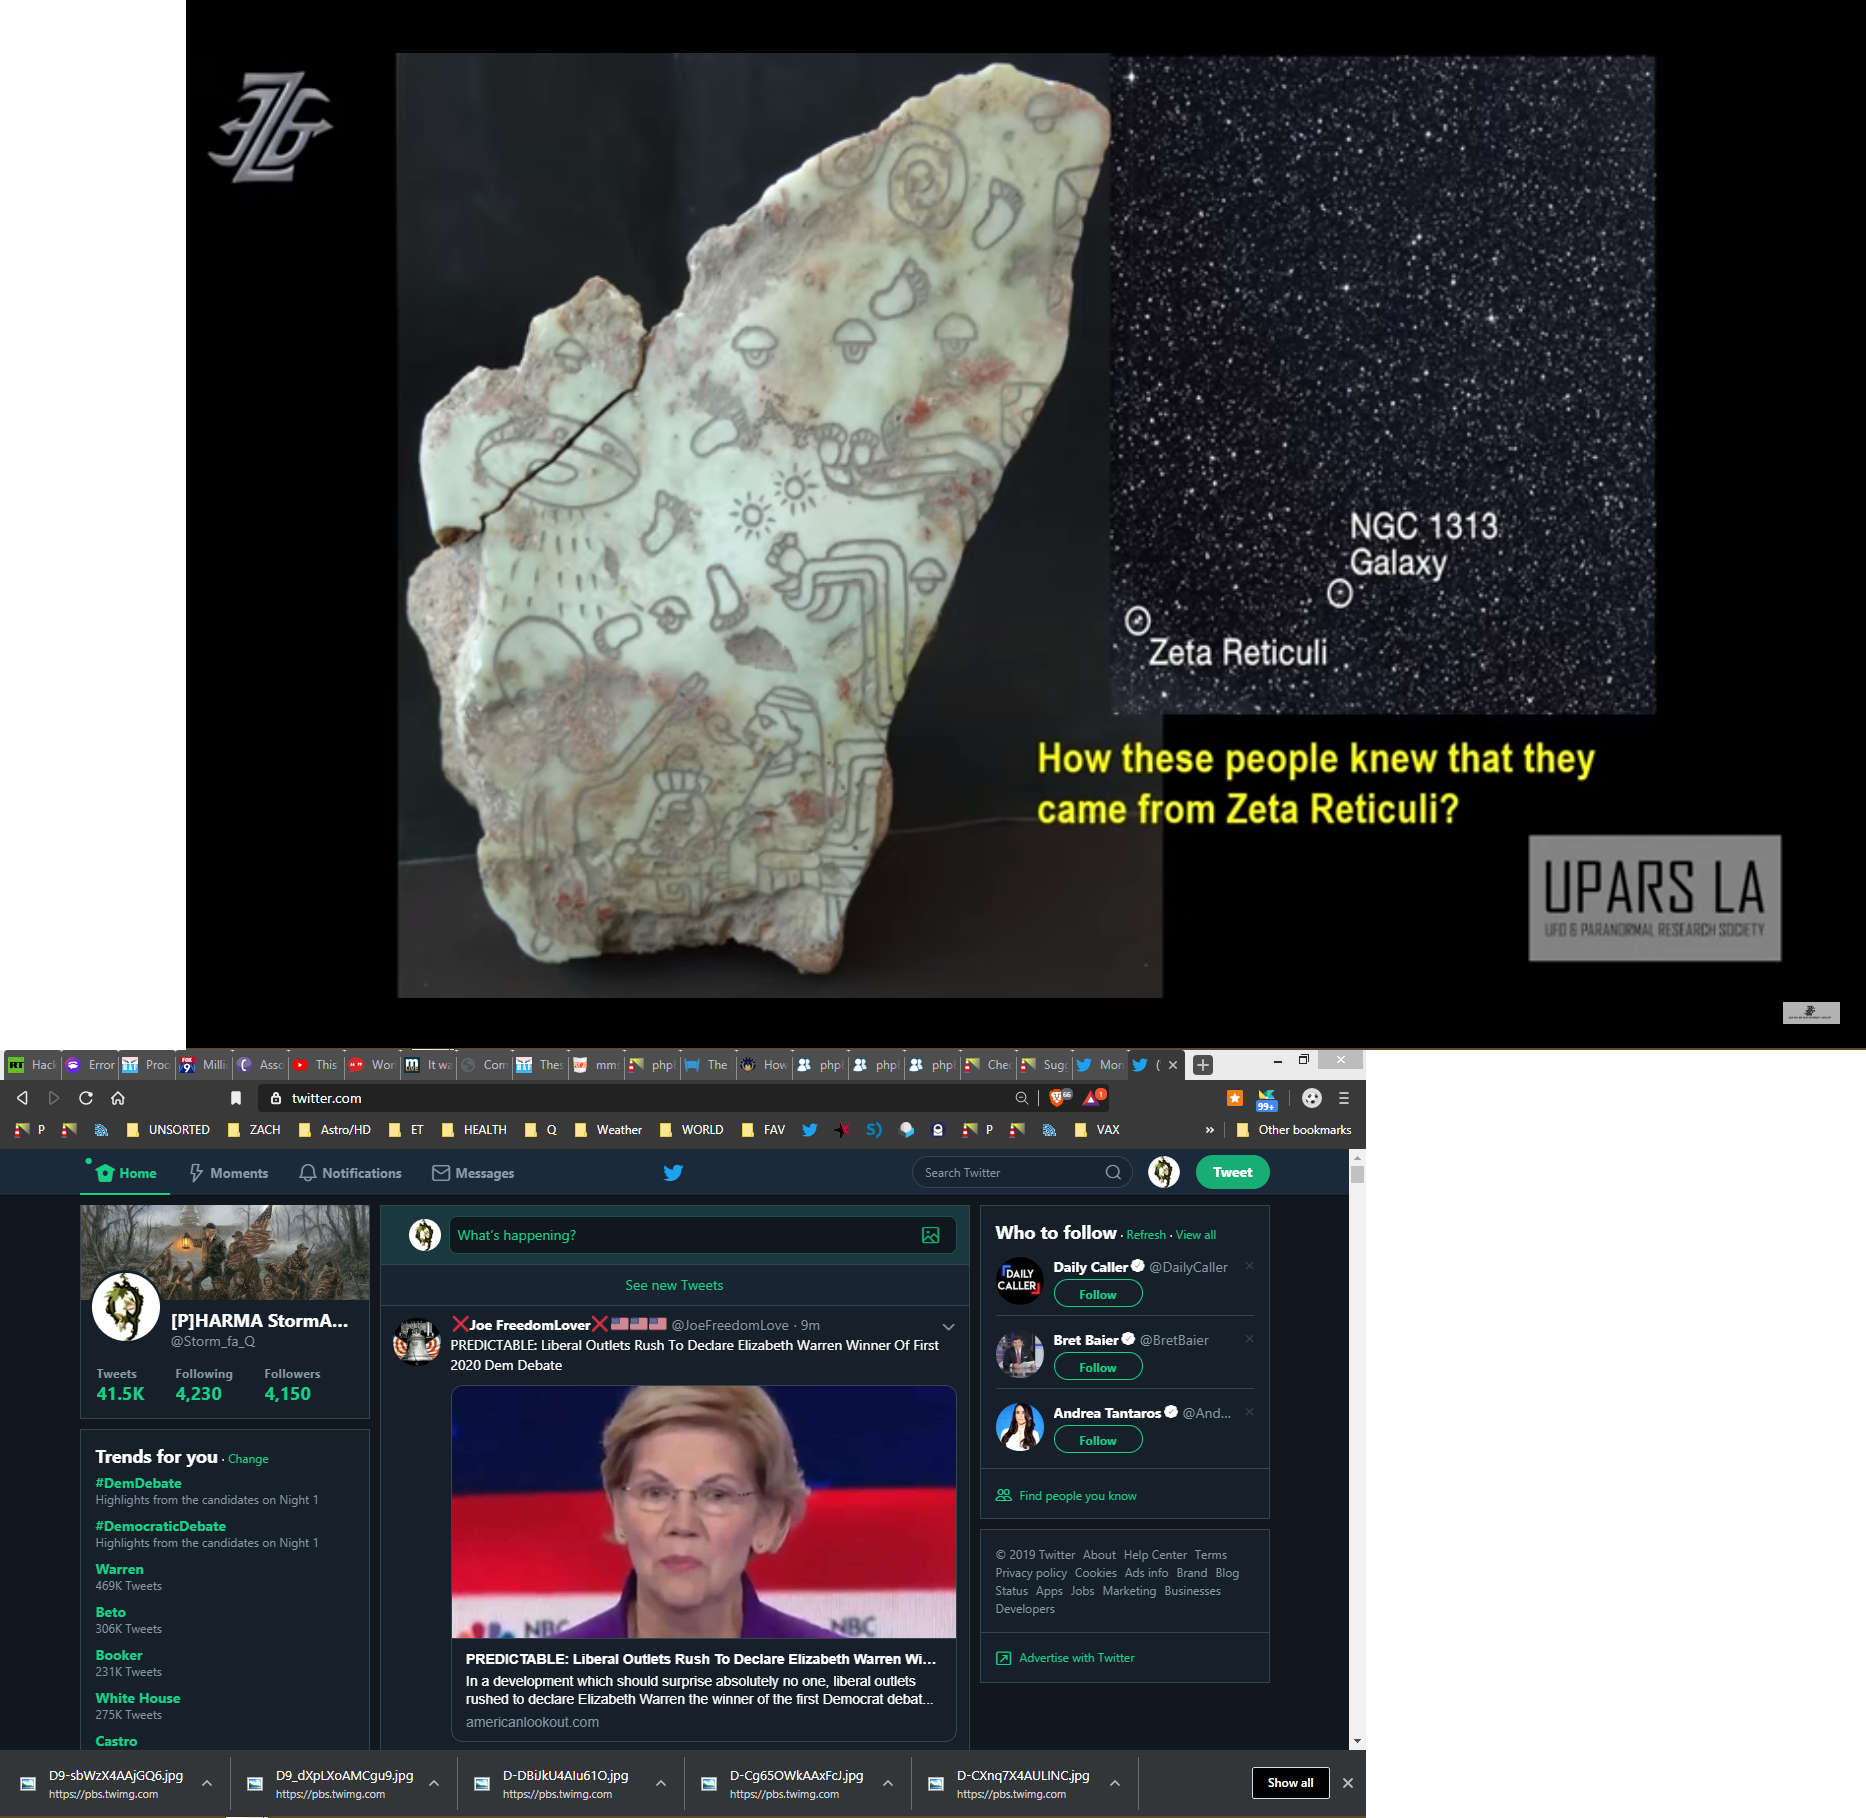This screenshot has height=1818, width=1866.
Task: Click the What's happening compose field
Action: click(680, 1235)
